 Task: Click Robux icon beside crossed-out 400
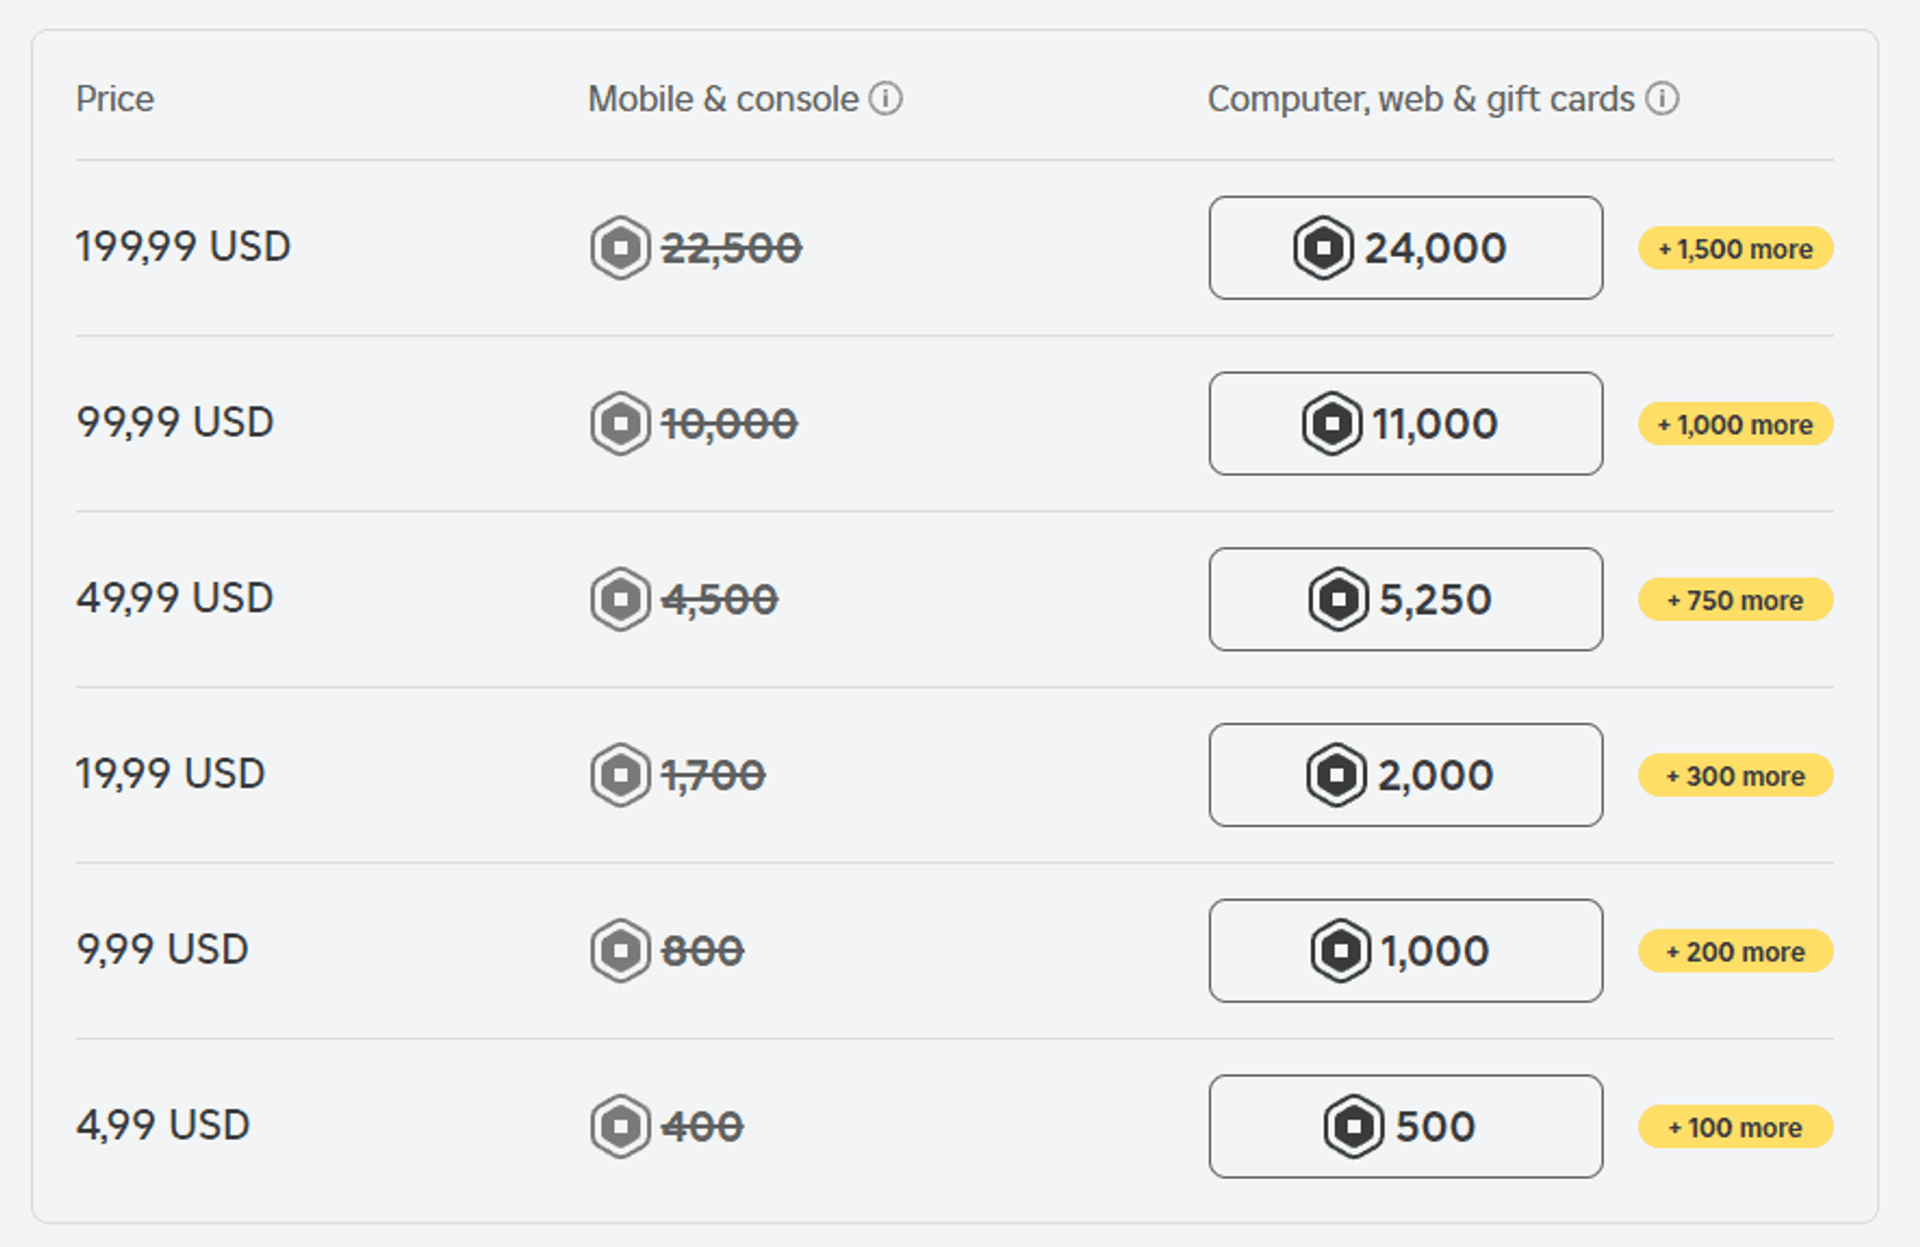pos(621,1127)
